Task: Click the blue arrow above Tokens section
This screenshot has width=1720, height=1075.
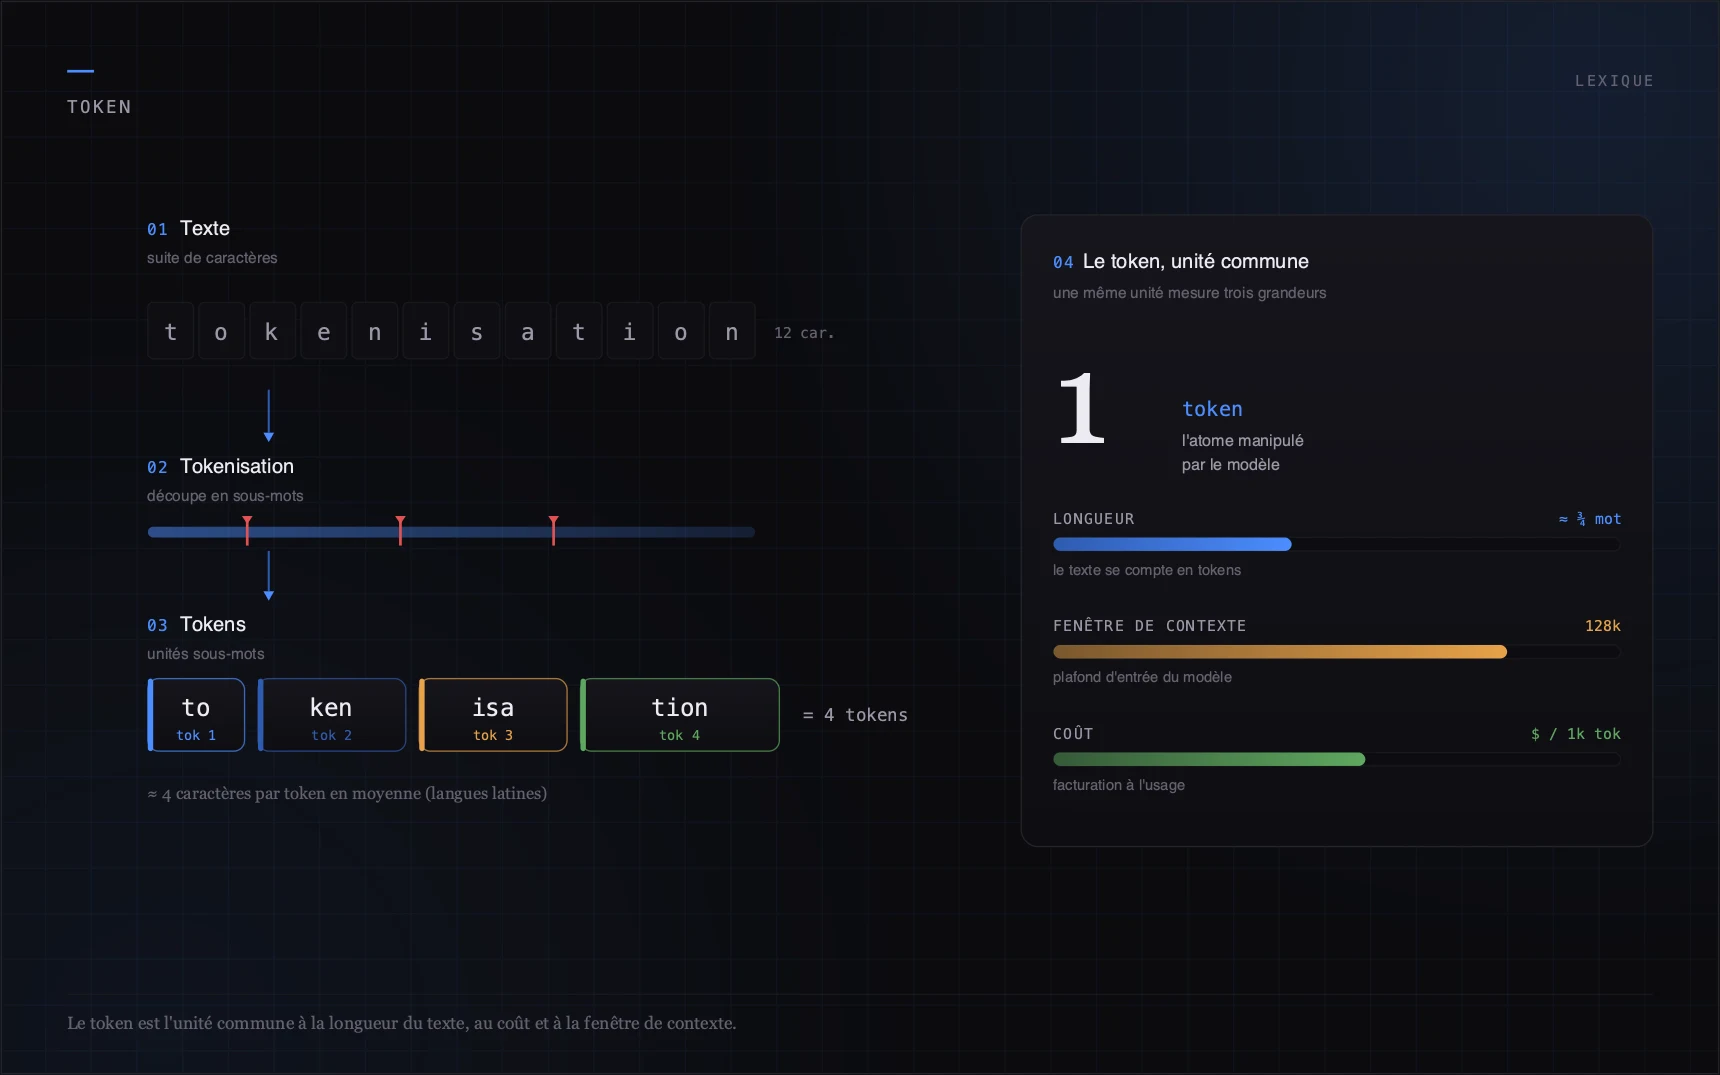Action: point(268,574)
